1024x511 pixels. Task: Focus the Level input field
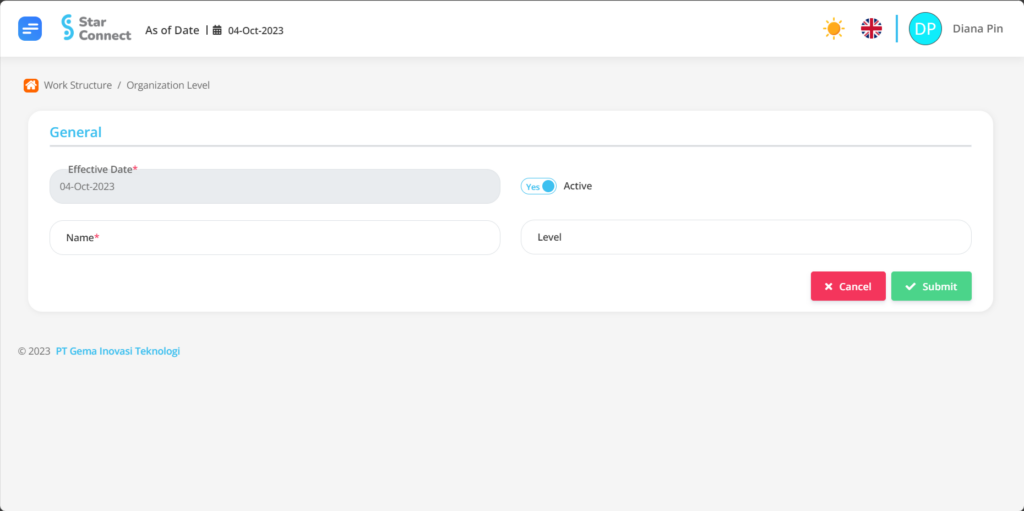(x=746, y=237)
